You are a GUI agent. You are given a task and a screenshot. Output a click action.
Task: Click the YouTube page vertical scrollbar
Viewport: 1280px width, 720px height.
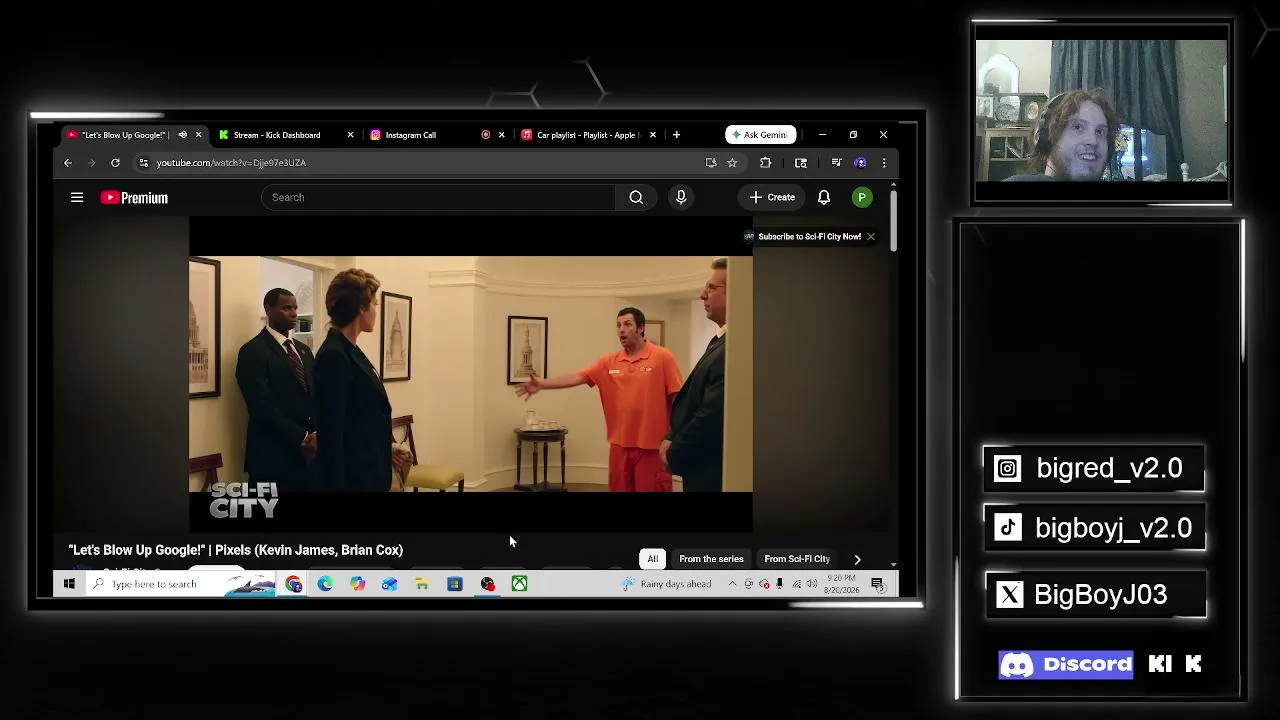894,220
